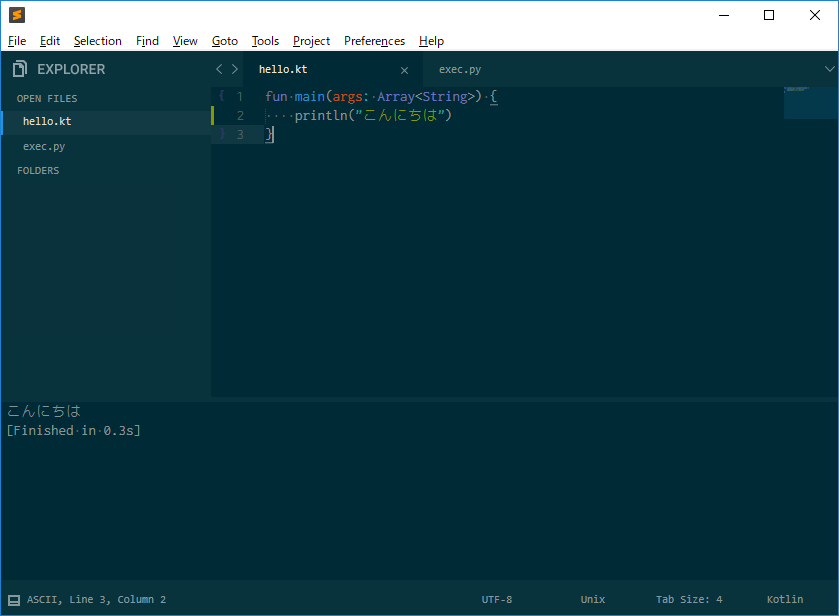Open the Goto menu

225,41
